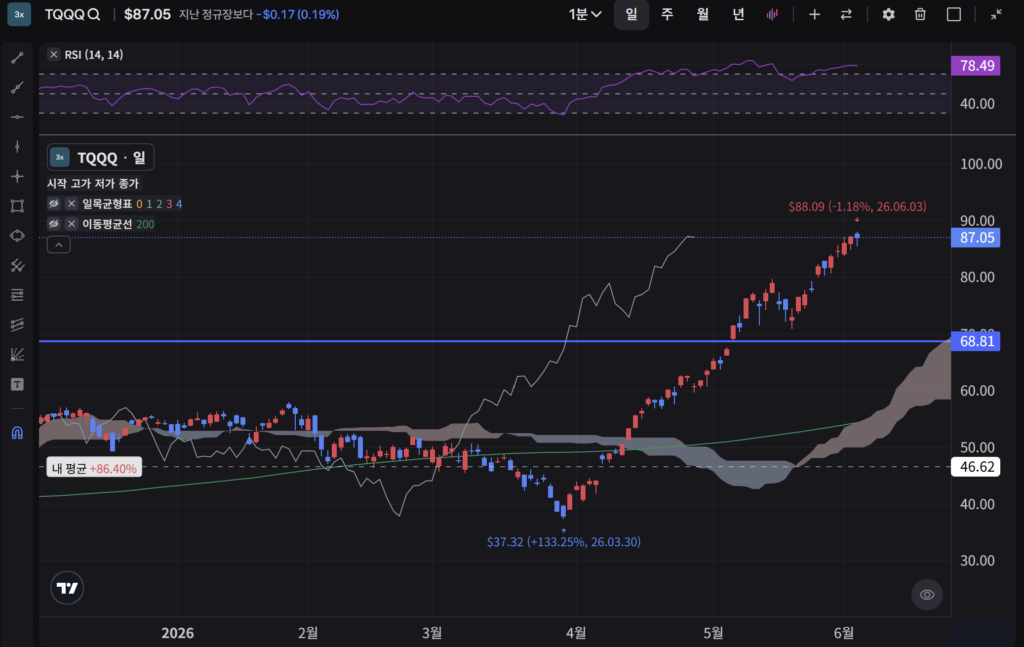Toggle the magnet snap mode
The image size is (1024, 647).
pyautogui.click(x=18, y=433)
